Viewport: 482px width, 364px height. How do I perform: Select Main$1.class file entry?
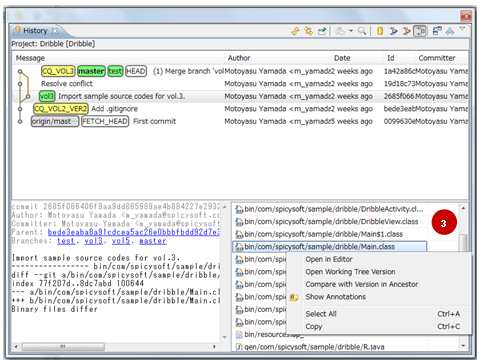click(x=330, y=234)
